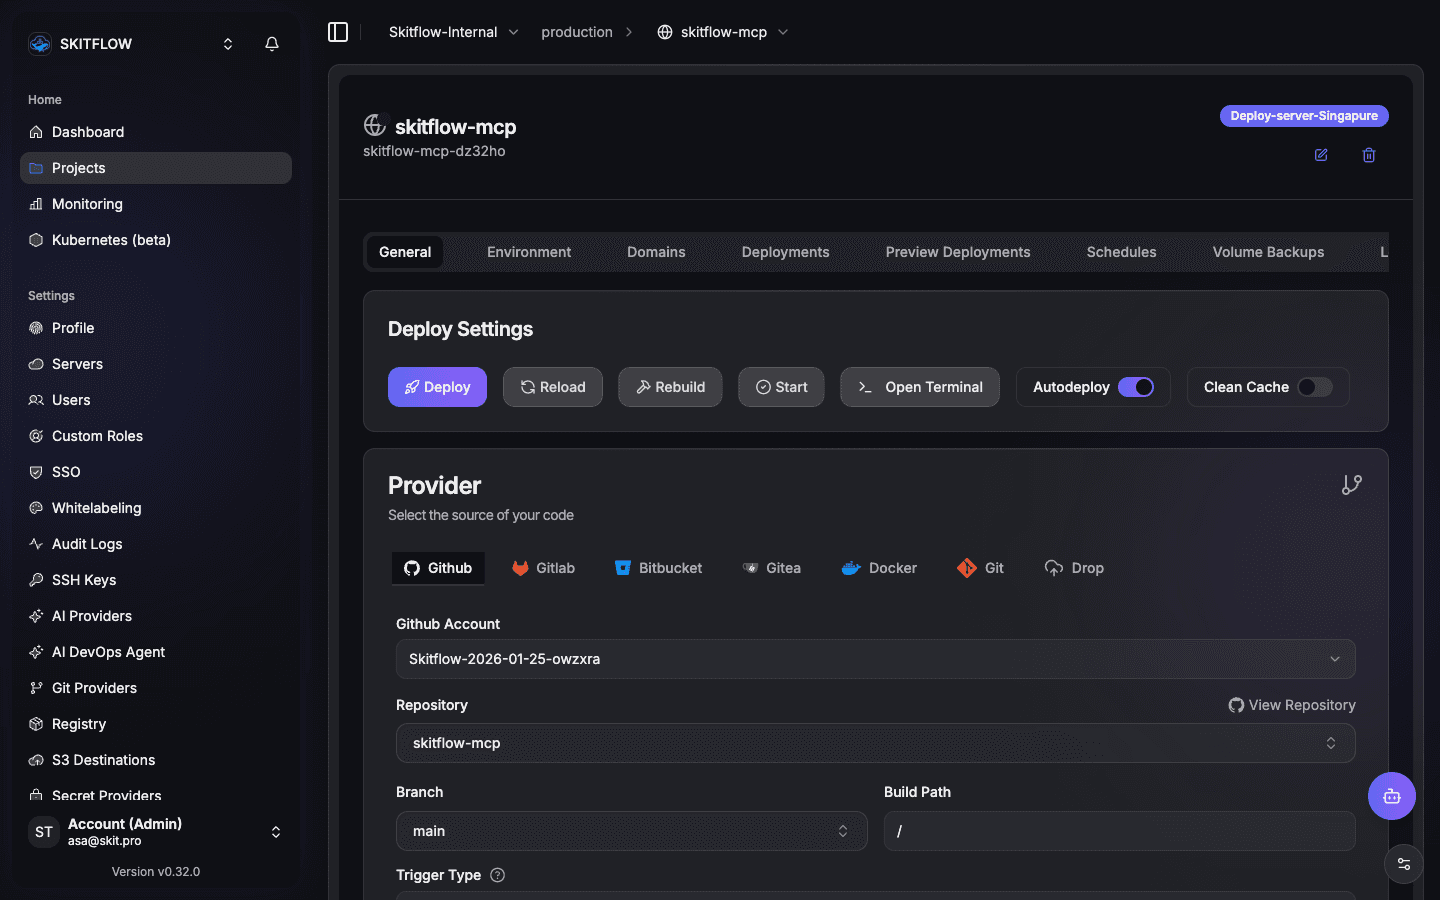Click the Start button
Screen dimensions: 1440x900
coord(781,387)
